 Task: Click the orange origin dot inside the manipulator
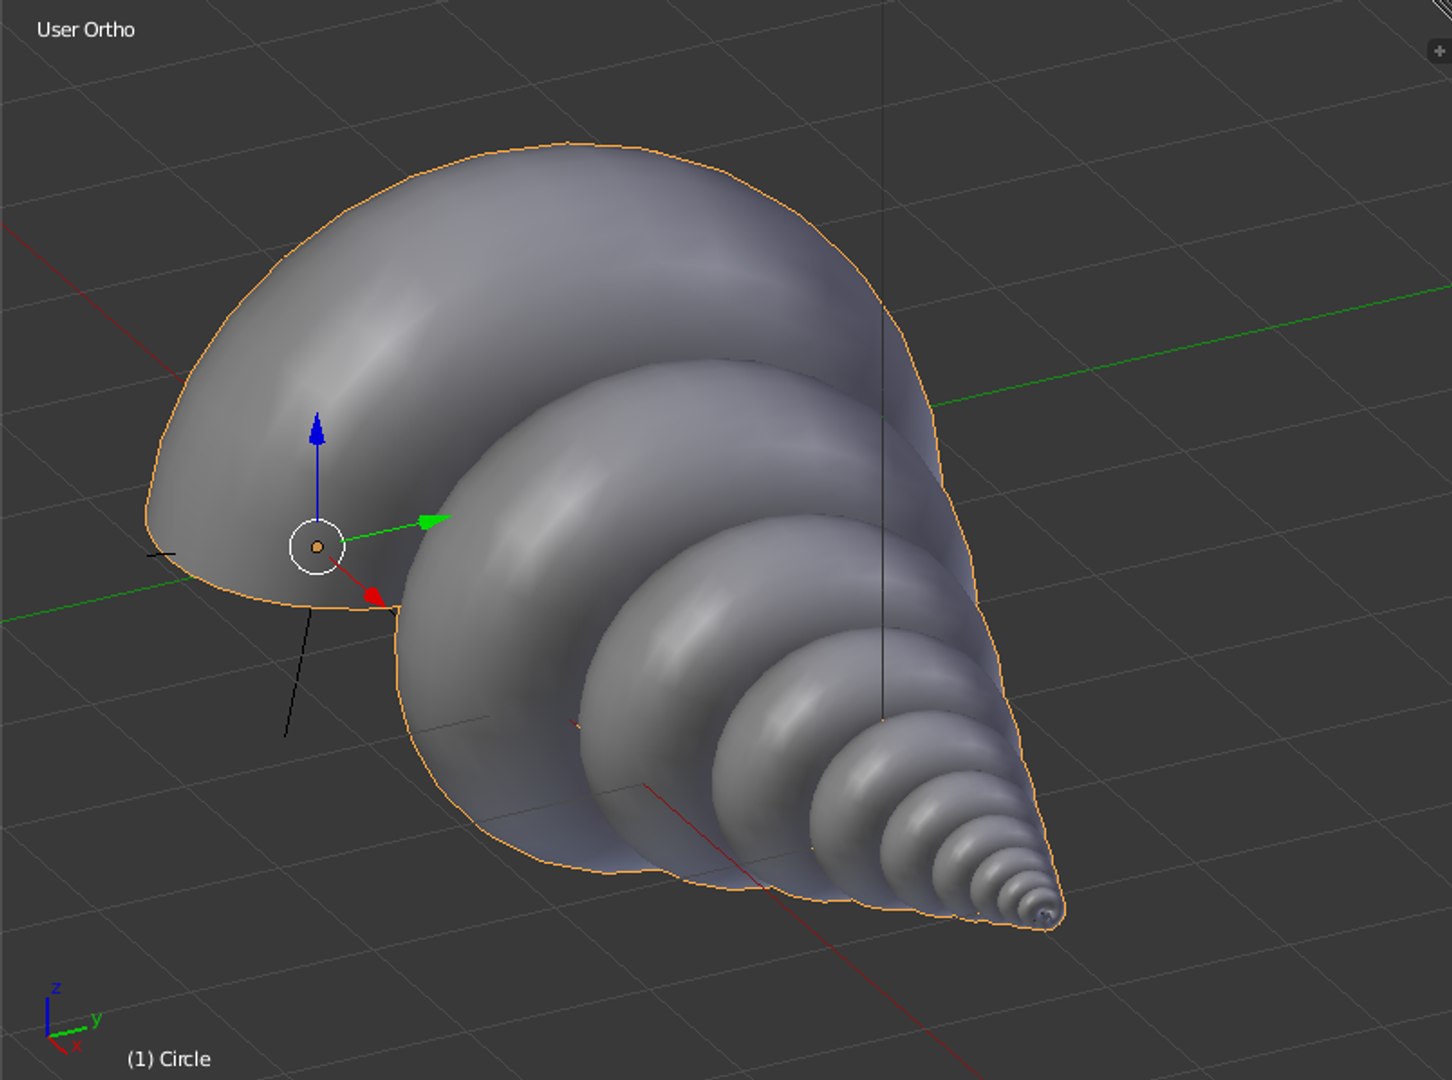pos(317,547)
